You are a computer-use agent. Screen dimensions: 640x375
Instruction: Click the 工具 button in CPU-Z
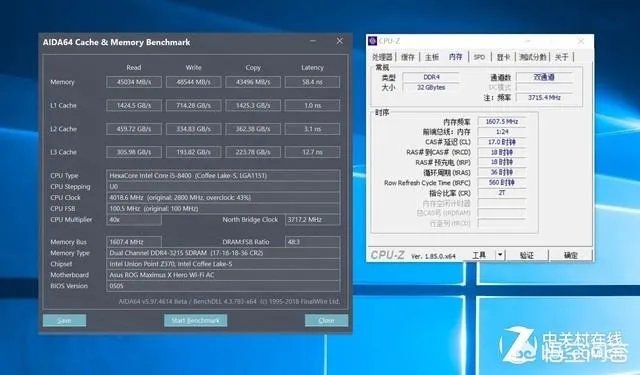(x=479, y=255)
